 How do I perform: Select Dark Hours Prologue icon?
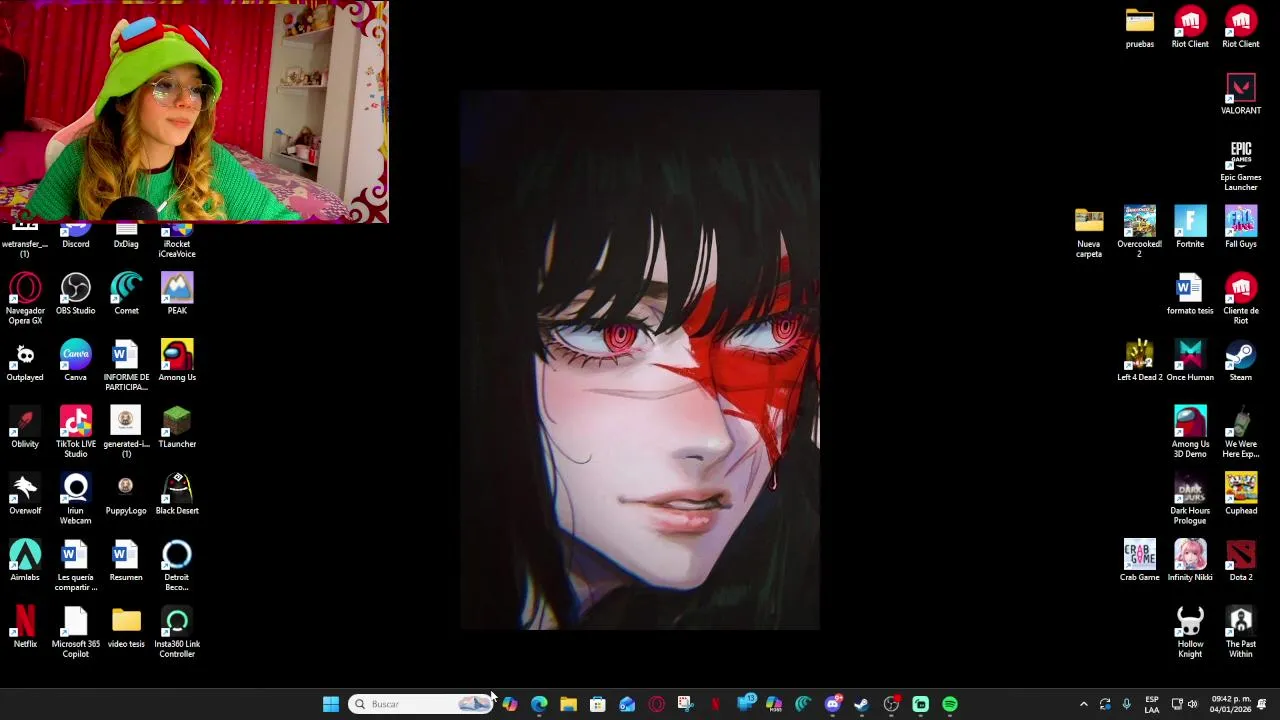coord(1190,499)
